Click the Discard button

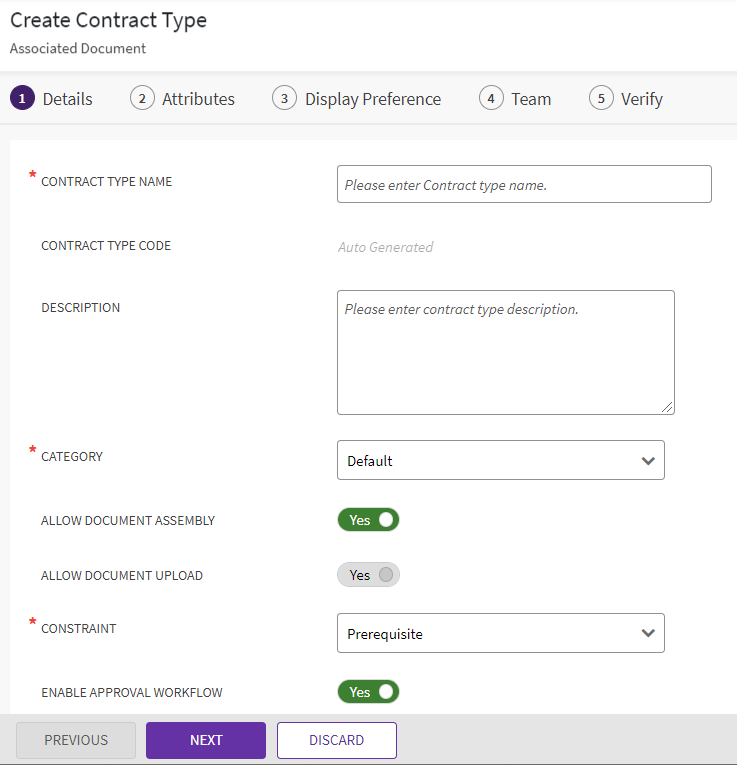coord(337,740)
